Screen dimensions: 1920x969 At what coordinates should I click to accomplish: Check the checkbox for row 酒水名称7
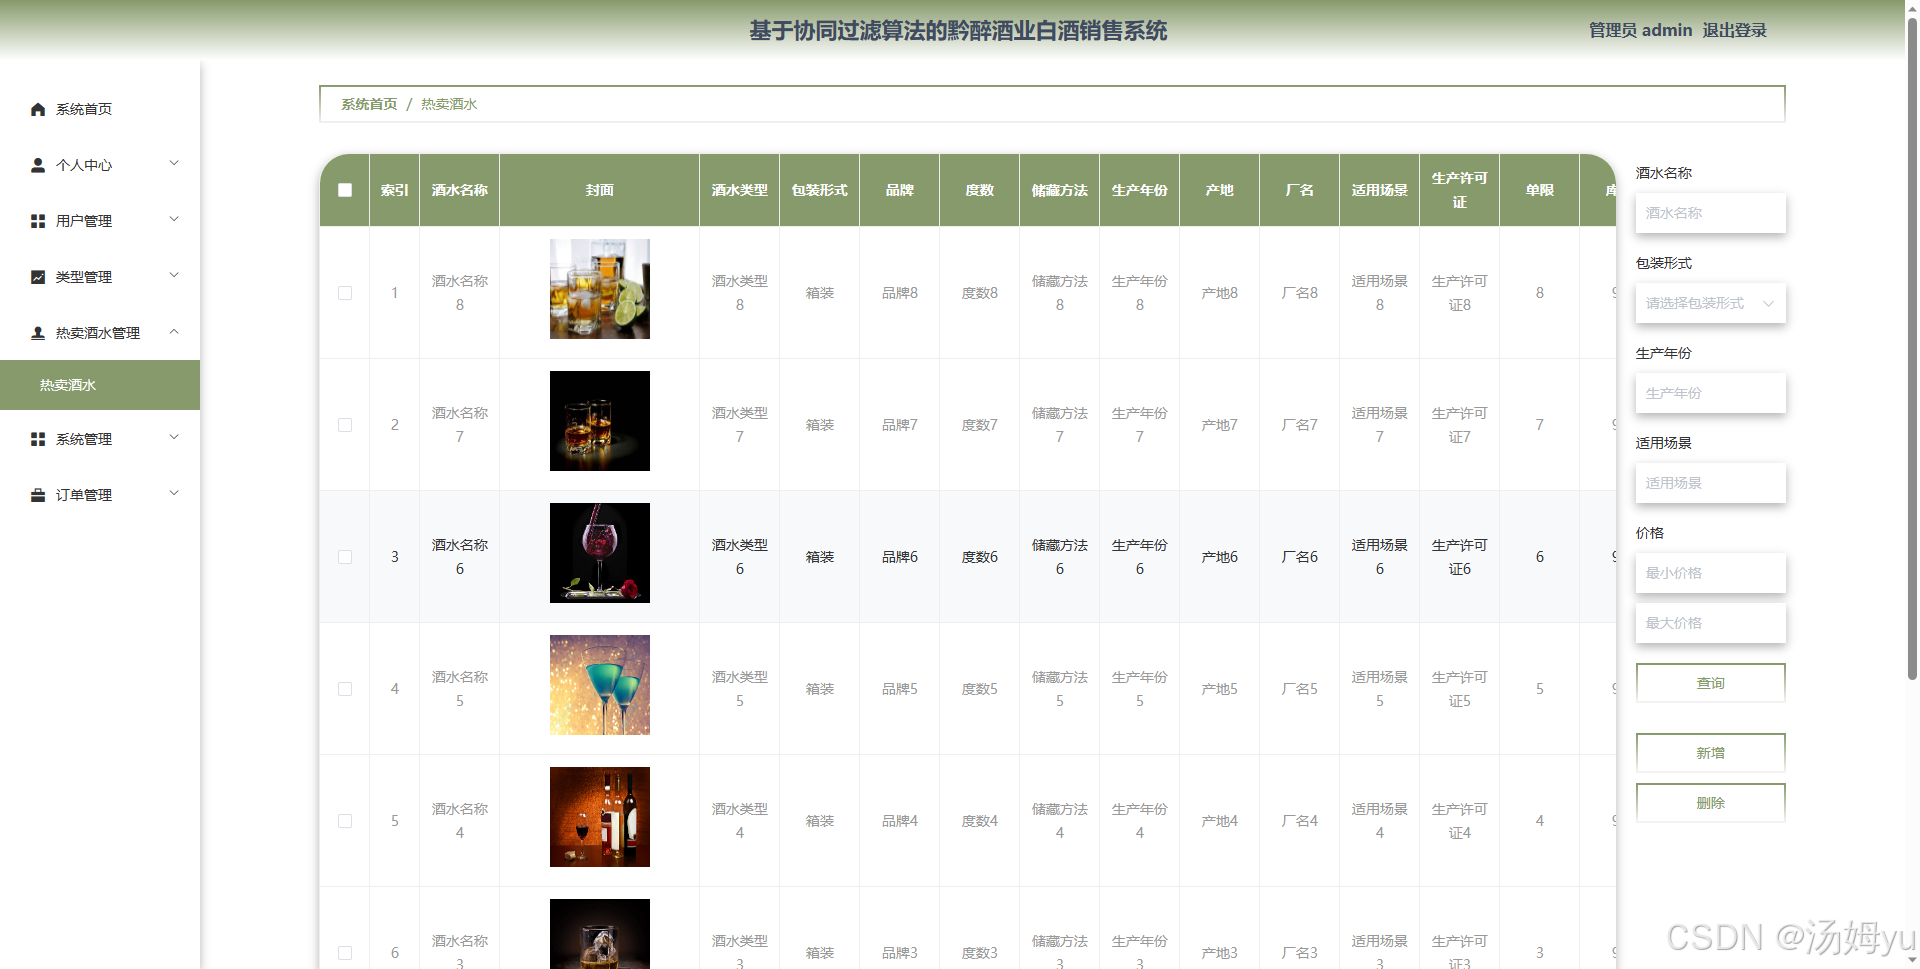click(345, 425)
